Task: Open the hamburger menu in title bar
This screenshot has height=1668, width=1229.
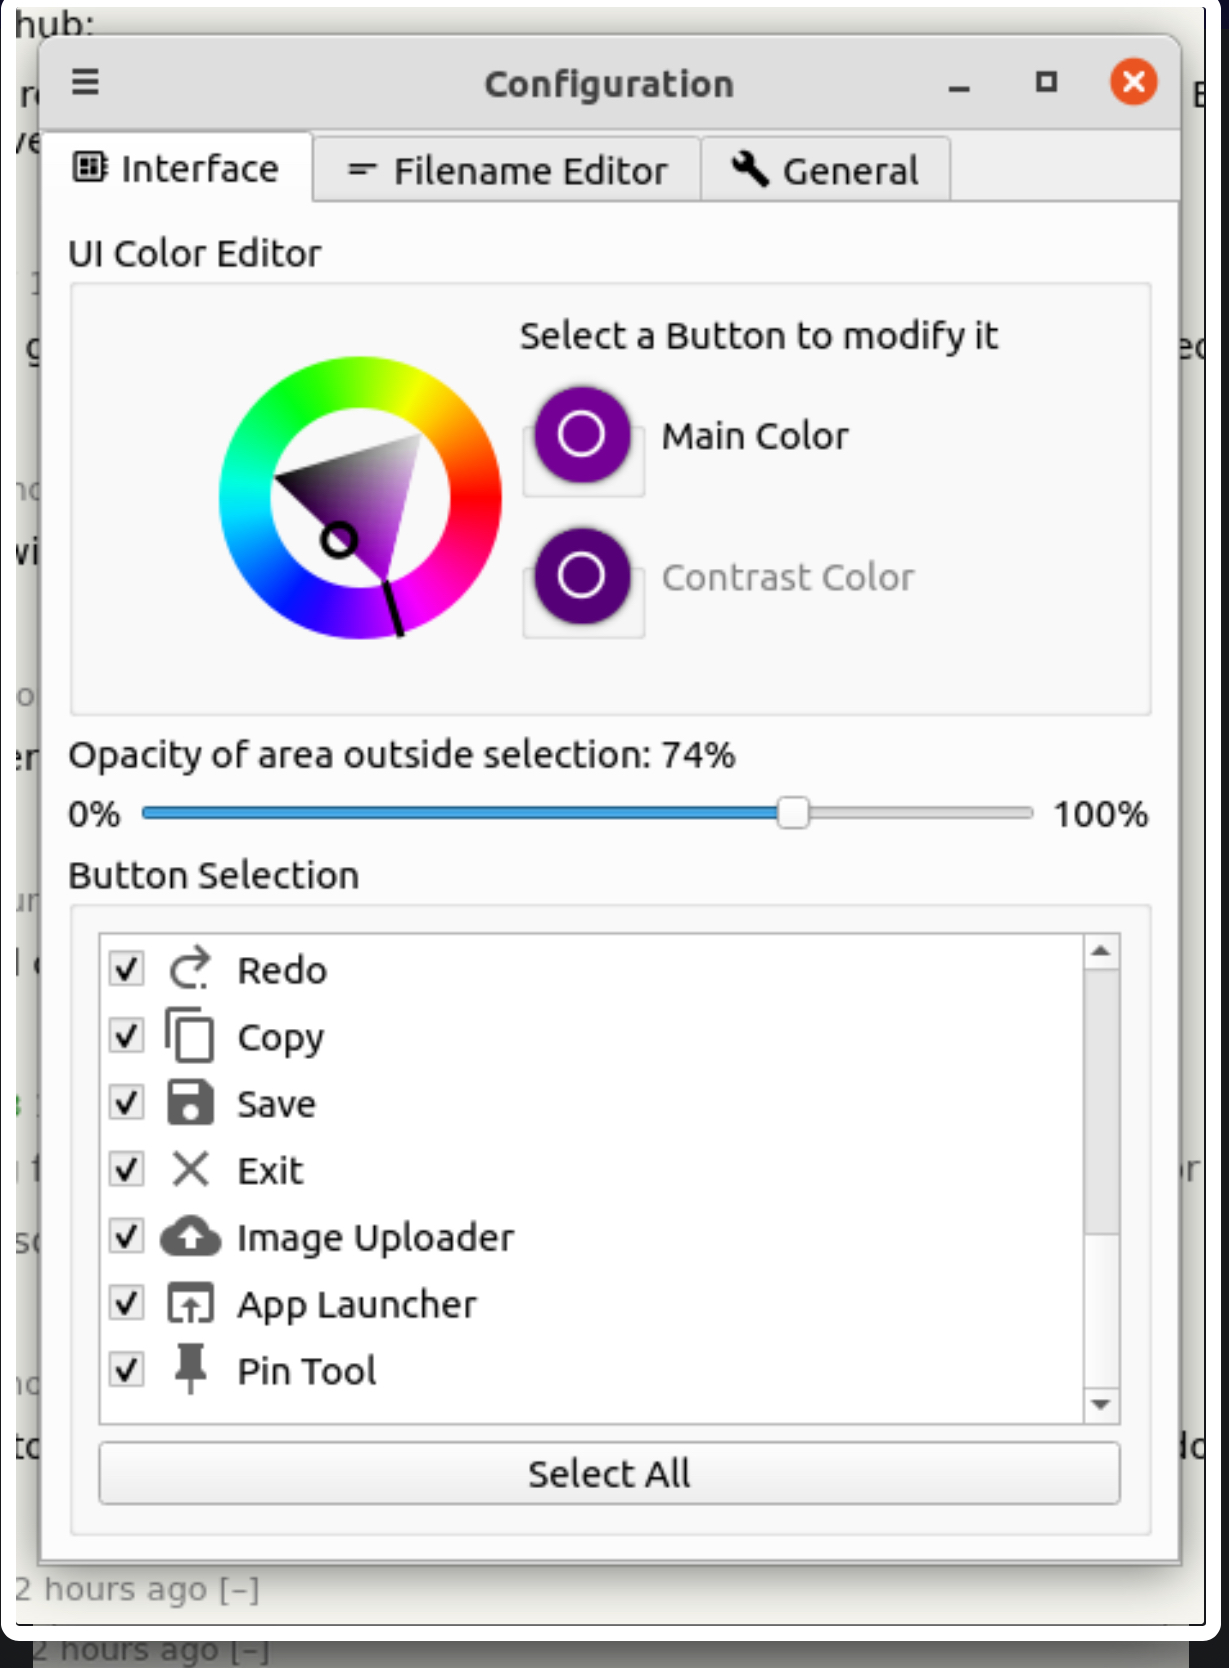Action: 85,81
